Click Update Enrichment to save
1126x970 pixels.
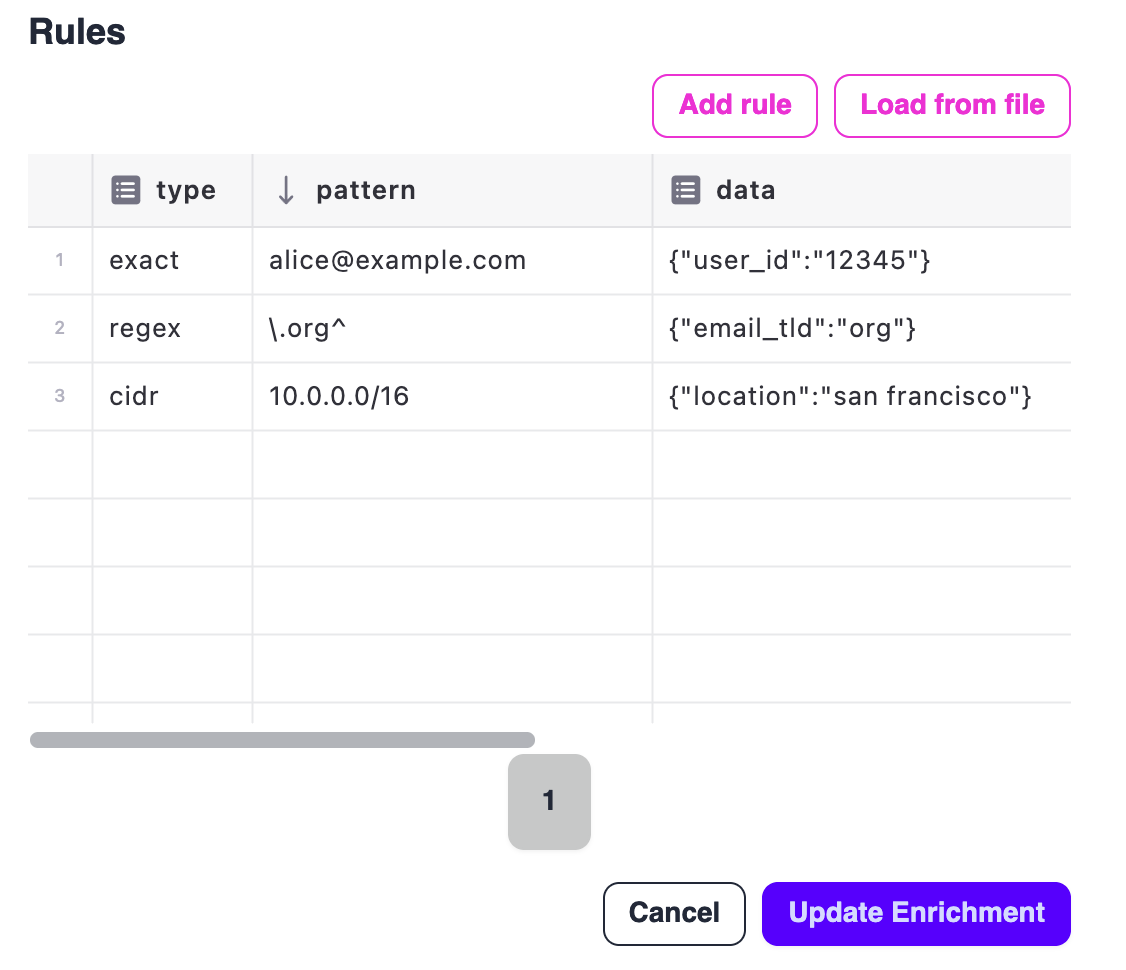[x=916, y=913]
